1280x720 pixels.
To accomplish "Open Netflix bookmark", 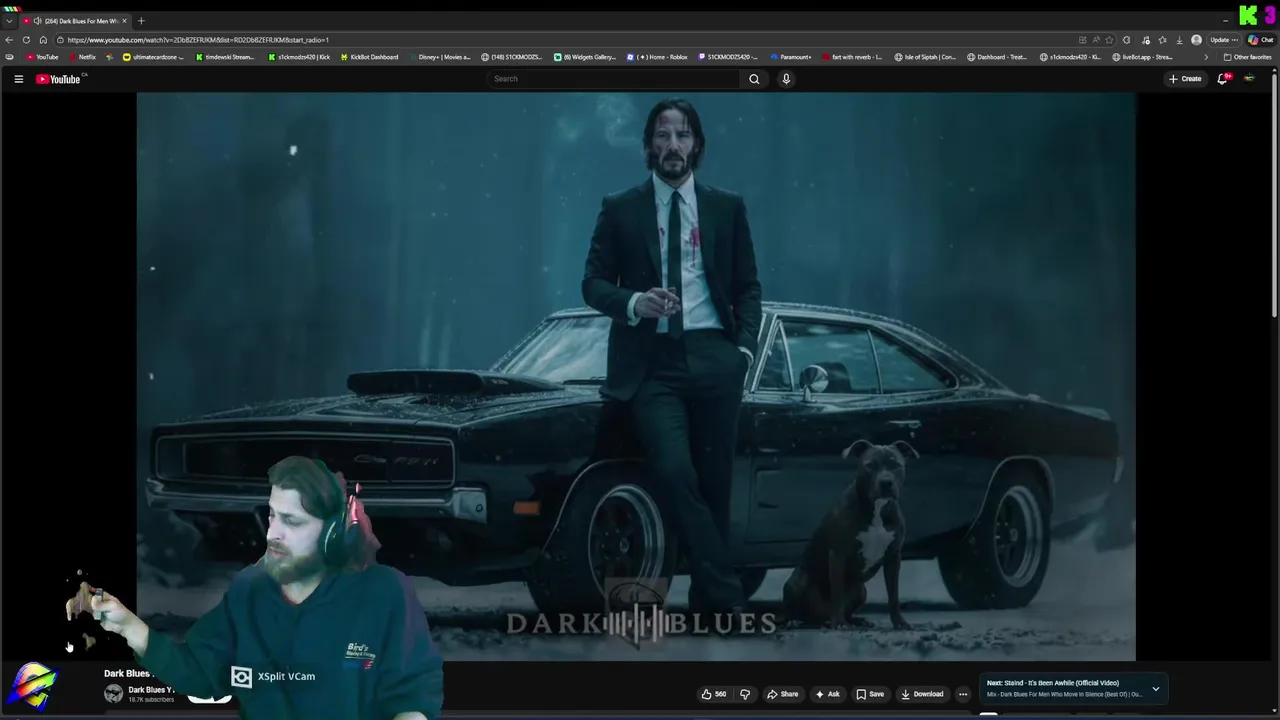I will point(82,57).
